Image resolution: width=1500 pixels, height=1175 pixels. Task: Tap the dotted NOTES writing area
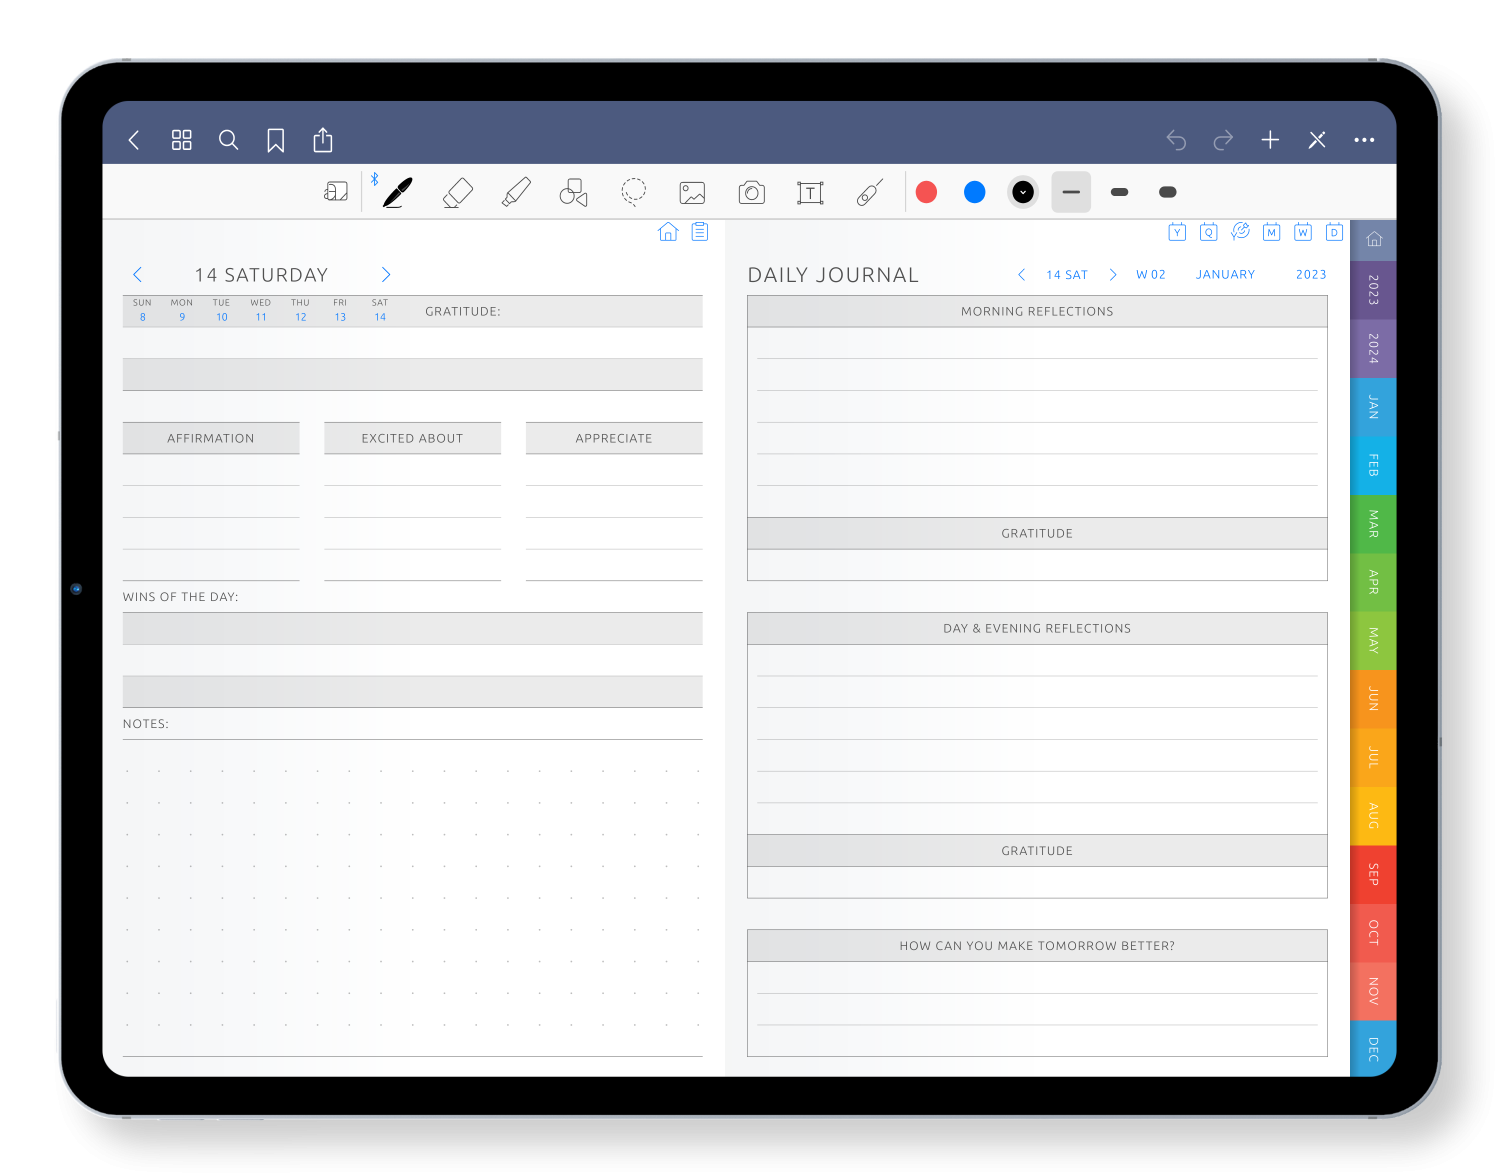[x=413, y=898]
